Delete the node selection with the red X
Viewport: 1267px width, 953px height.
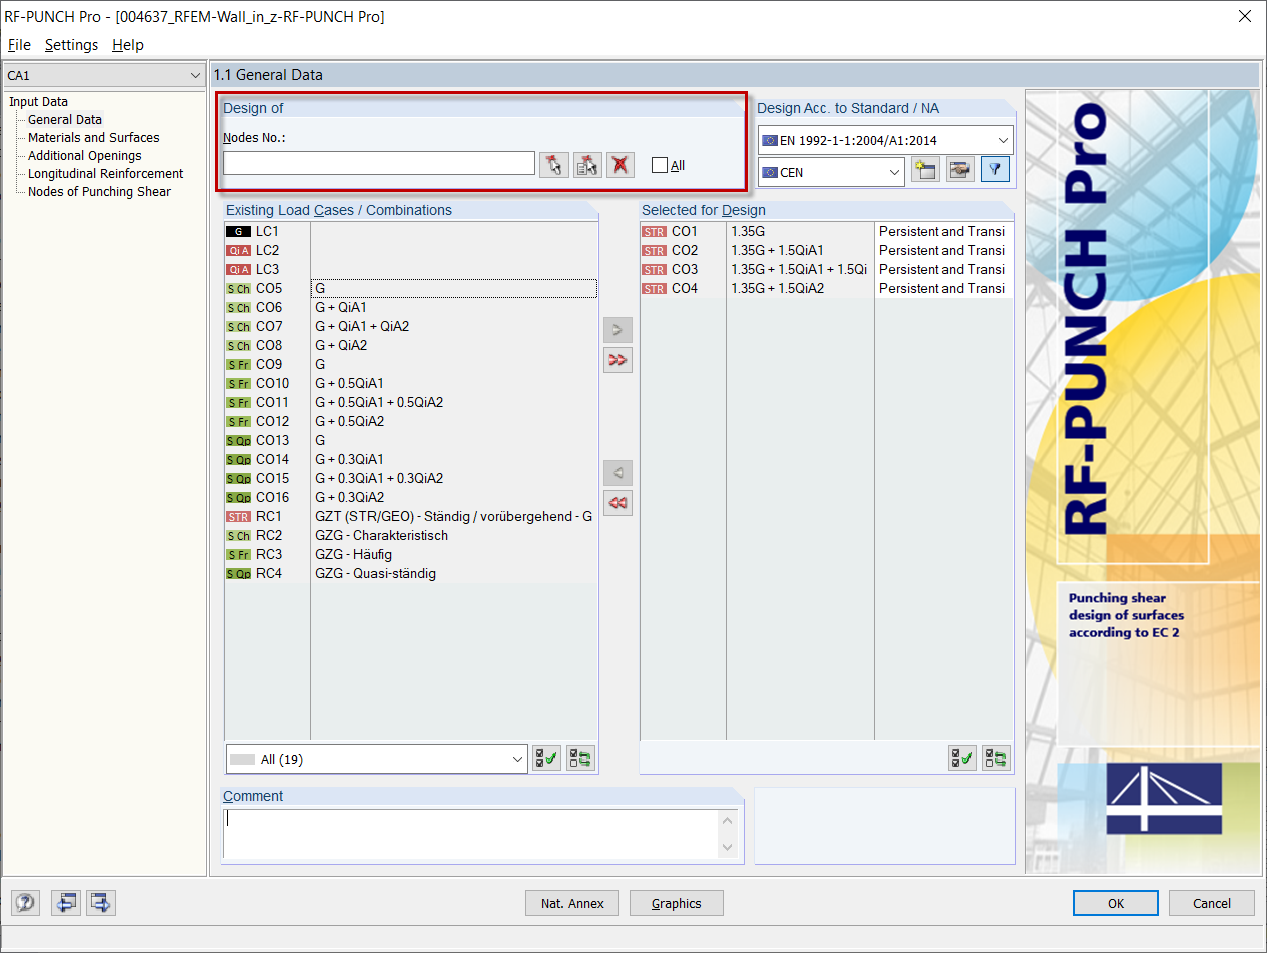coord(620,165)
